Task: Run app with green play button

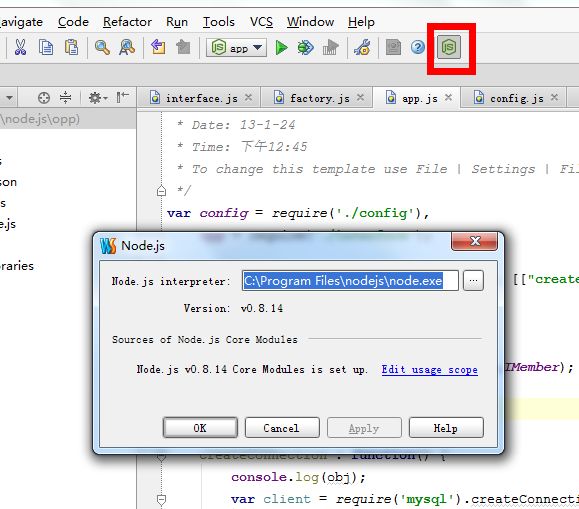Action: [x=281, y=48]
